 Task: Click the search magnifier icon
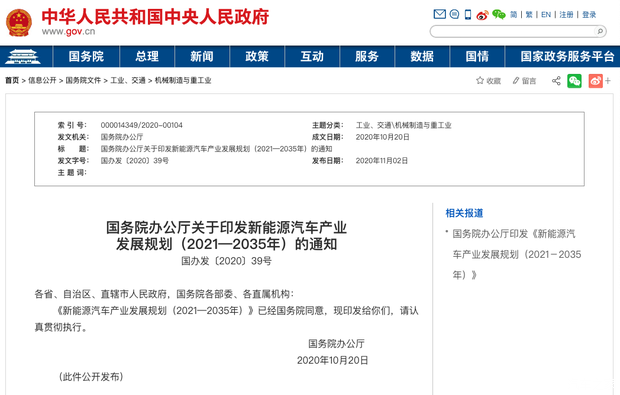pyautogui.click(x=600, y=31)
